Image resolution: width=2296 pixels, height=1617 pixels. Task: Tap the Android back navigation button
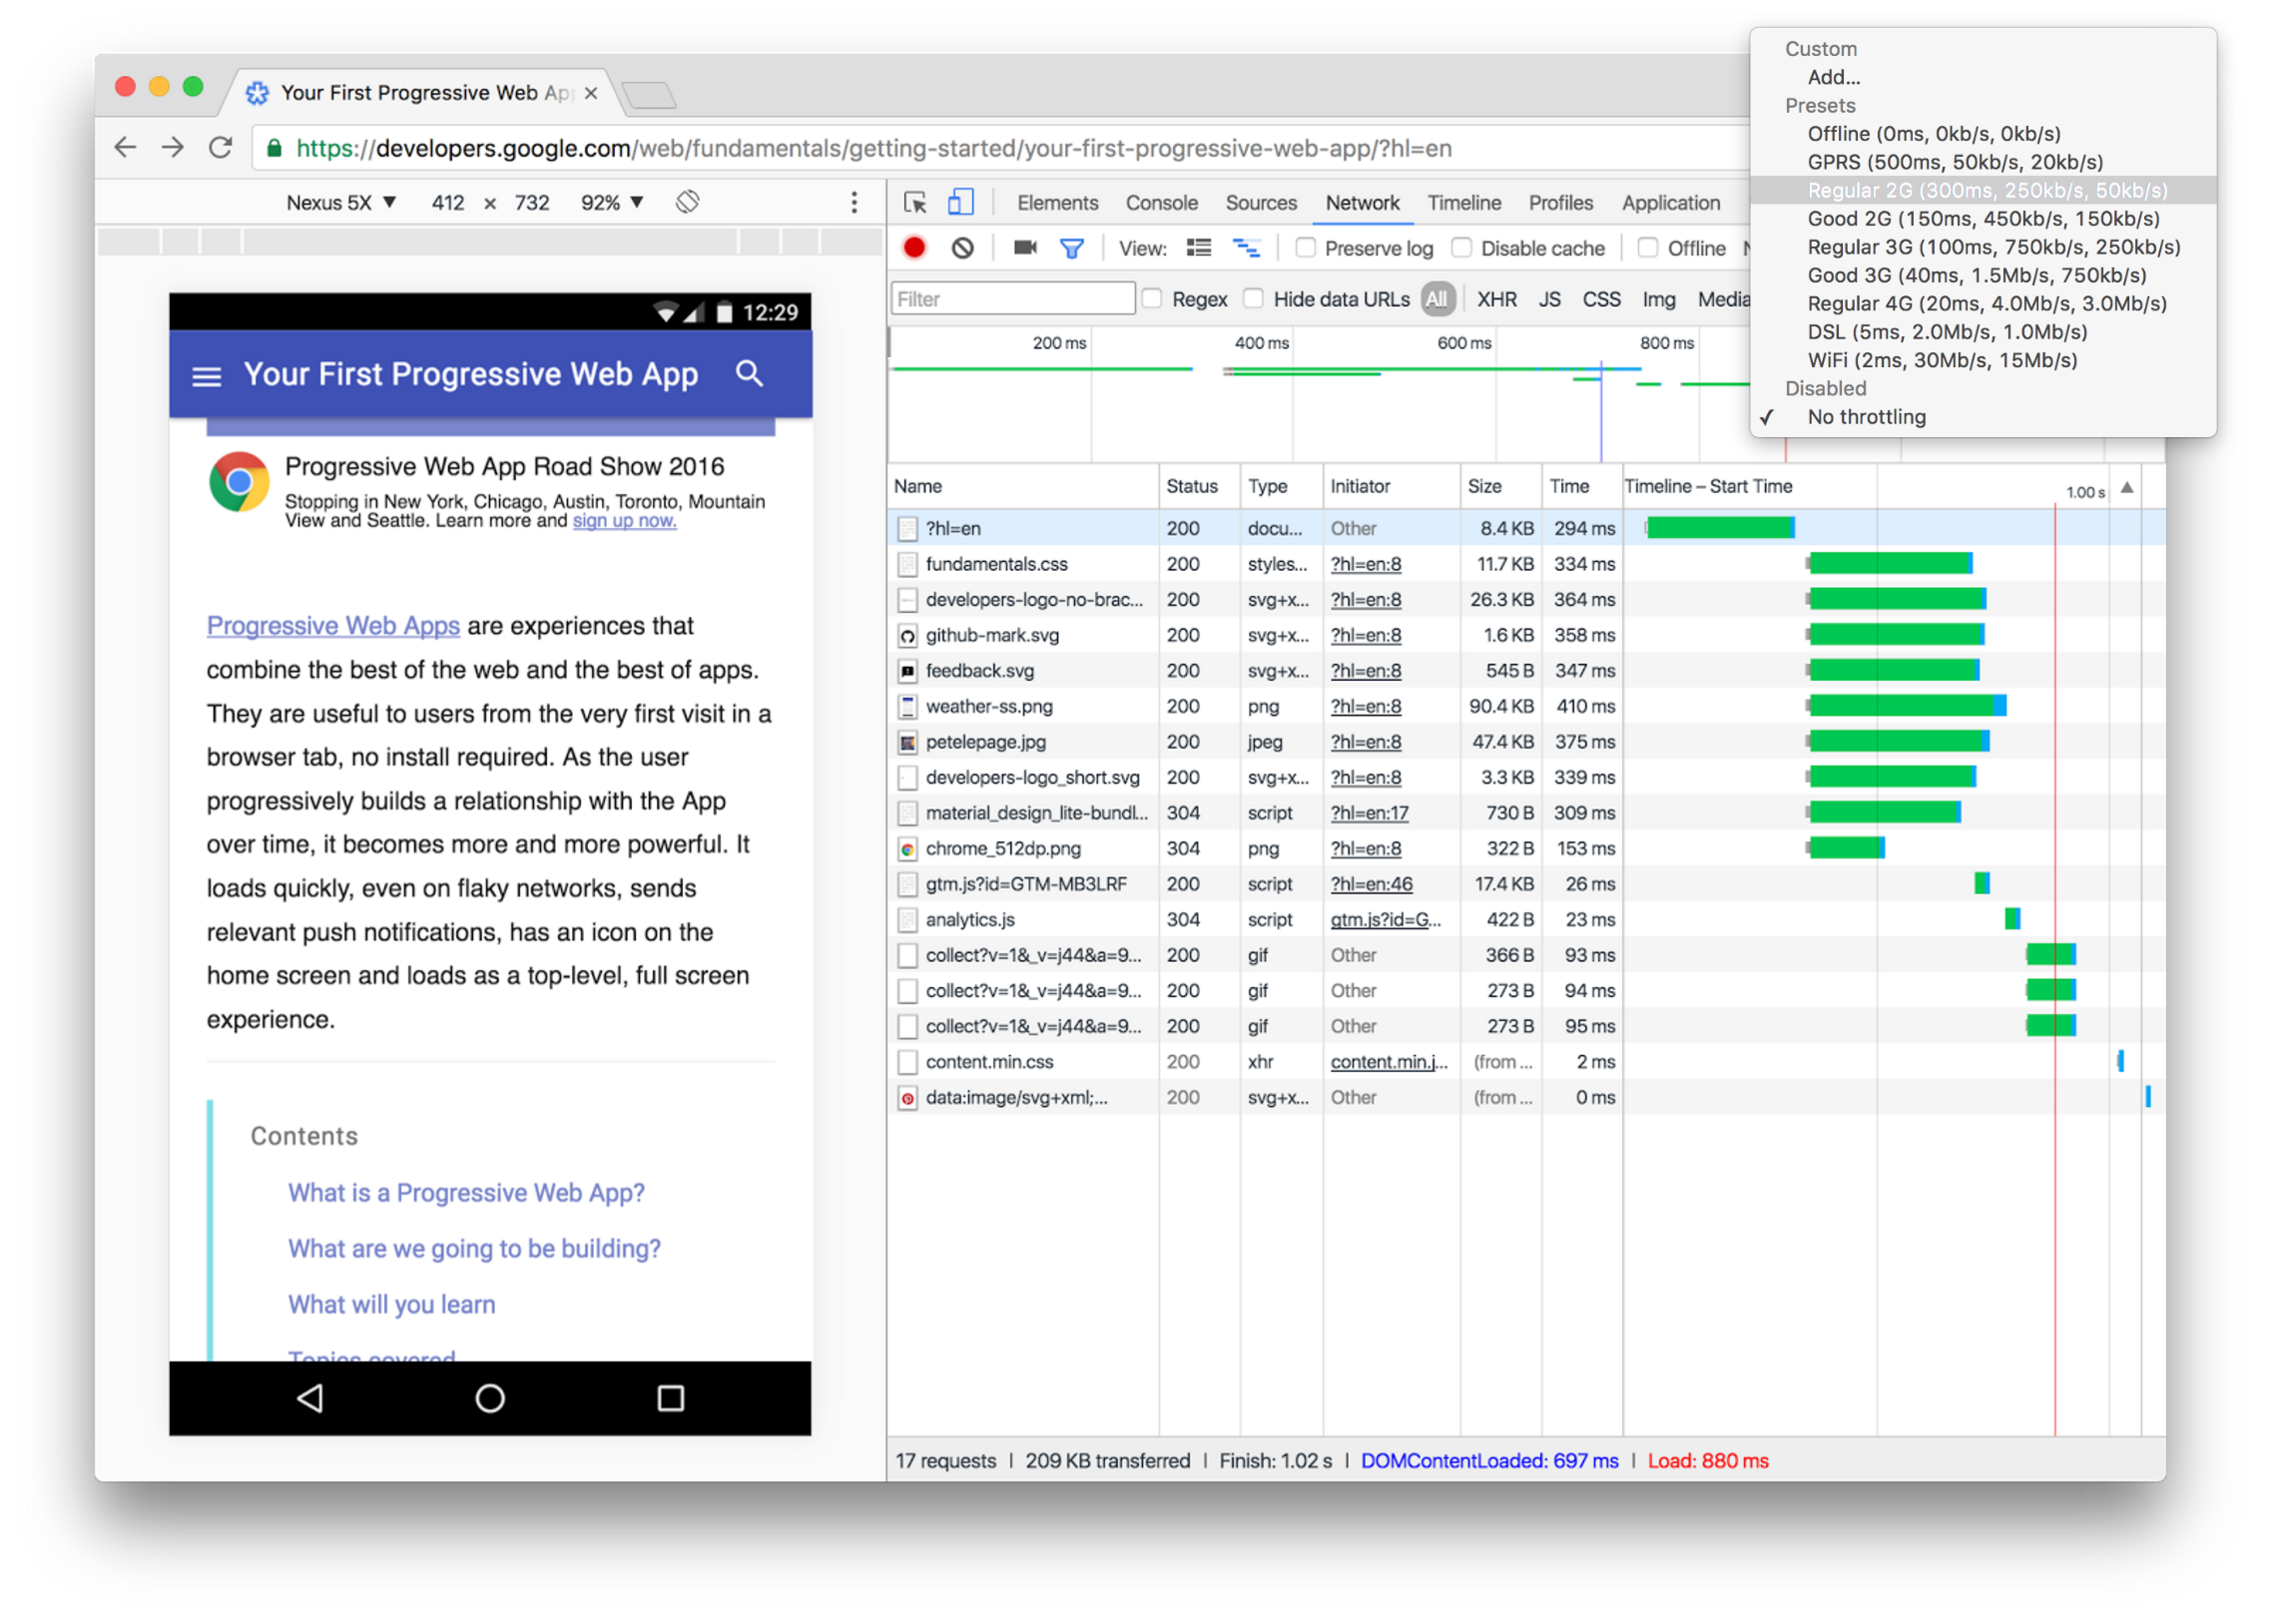[310, 1399]
